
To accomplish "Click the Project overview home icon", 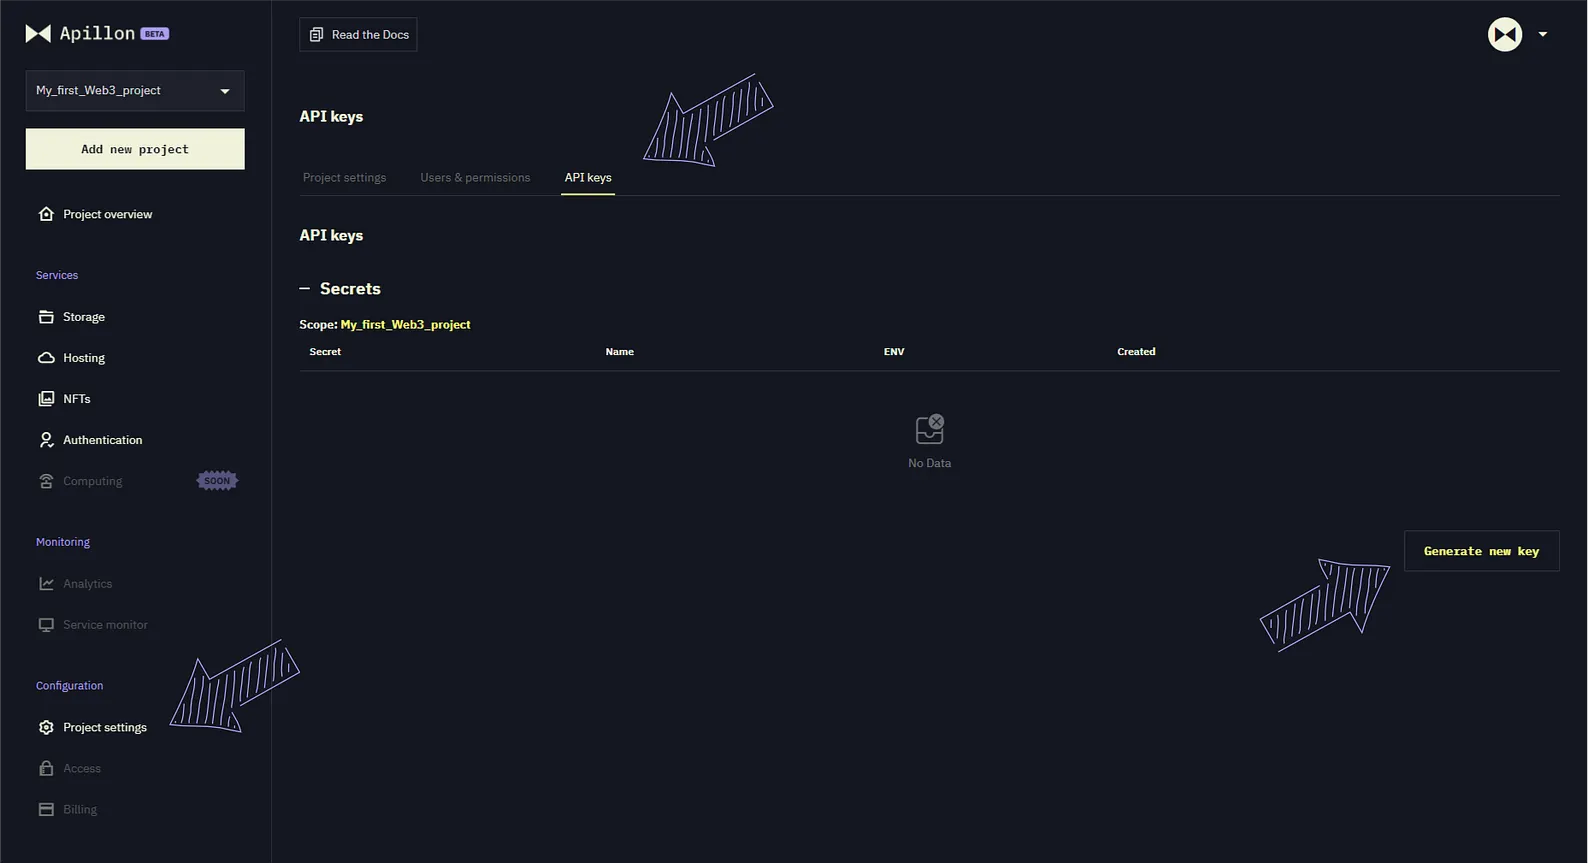I will pyautogui.click(x=46, y=214).
